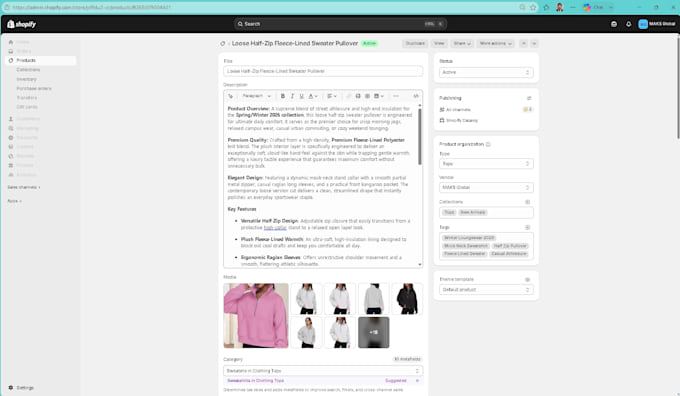
Task: Go to next product arrow
Action: pyautogui.click(x=534, y=43)
